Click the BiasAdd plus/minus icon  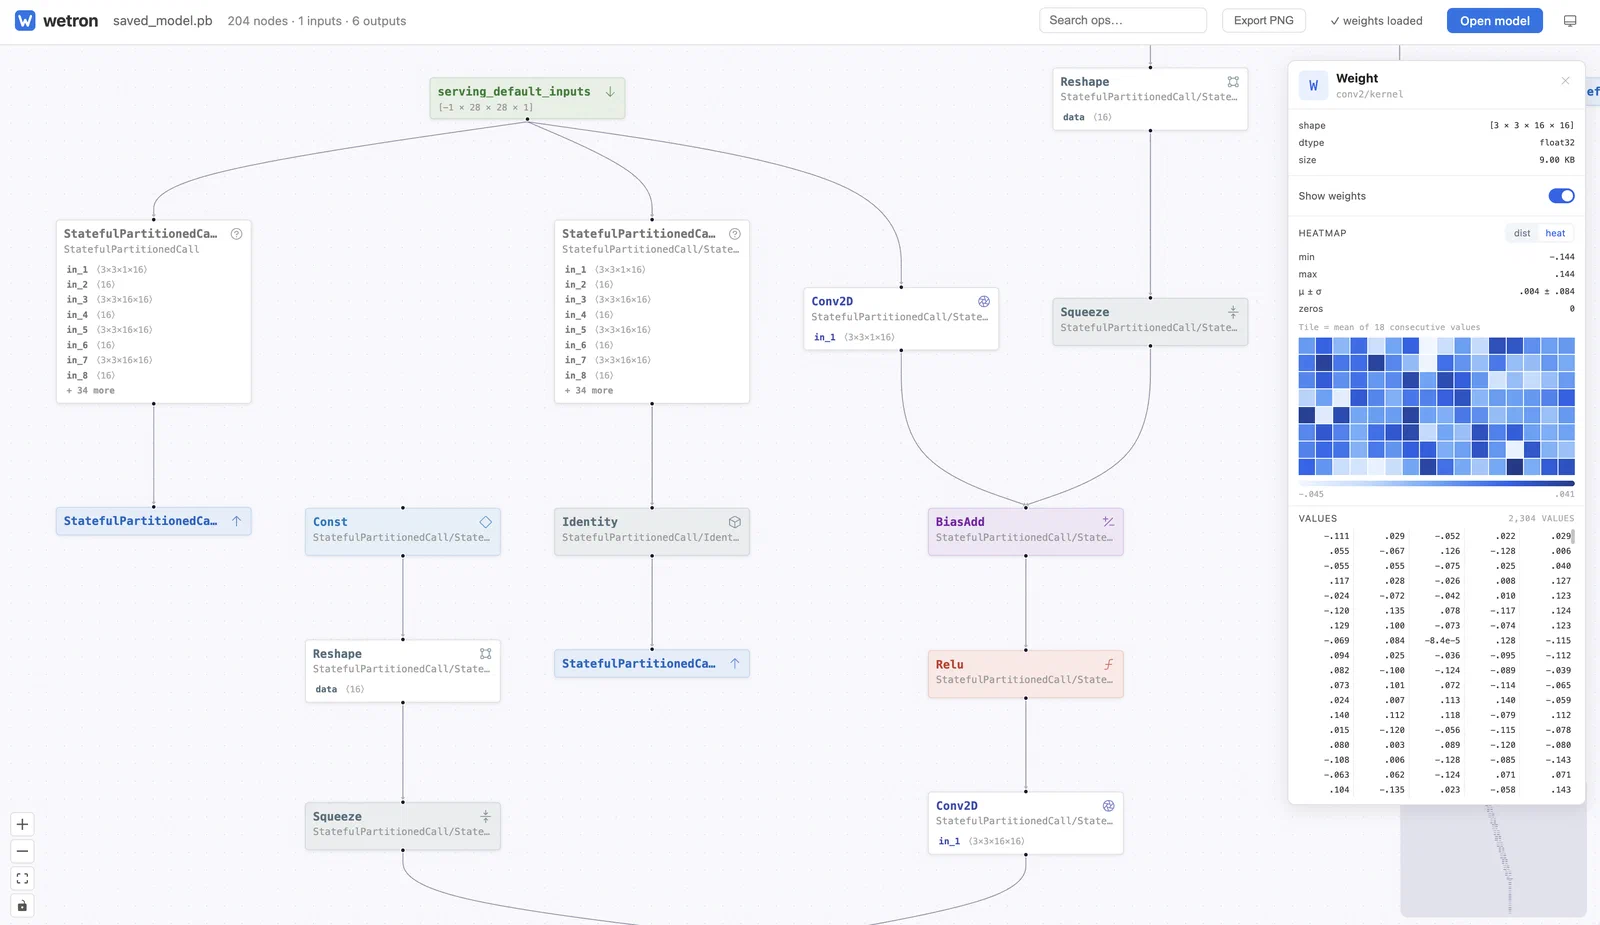[1108, 521]
